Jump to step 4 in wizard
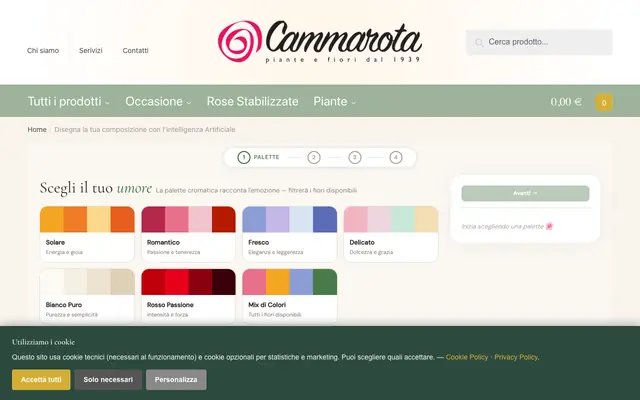Screen dimensions: 640x400 click(x=396, y=157)
